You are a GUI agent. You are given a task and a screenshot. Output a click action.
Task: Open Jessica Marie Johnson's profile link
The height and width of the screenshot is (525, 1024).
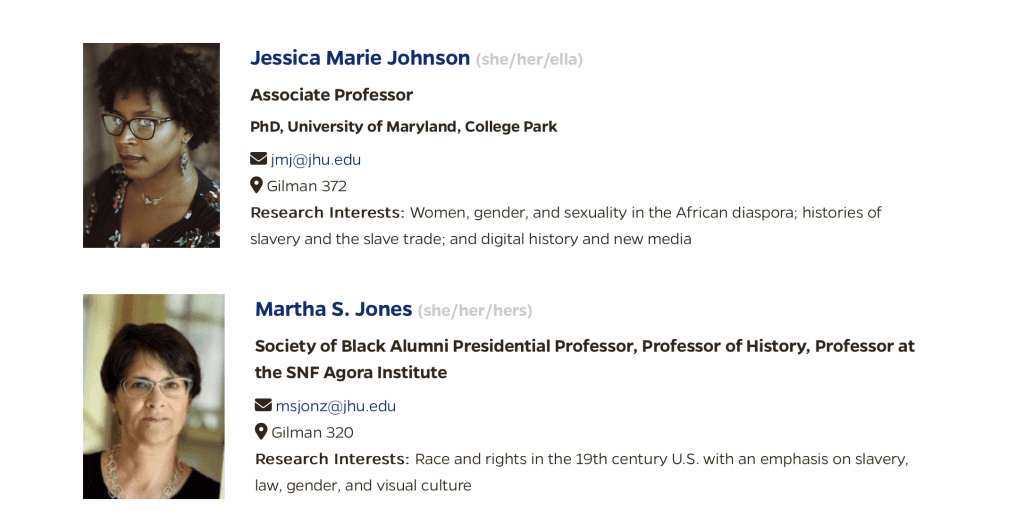(360, 58)
